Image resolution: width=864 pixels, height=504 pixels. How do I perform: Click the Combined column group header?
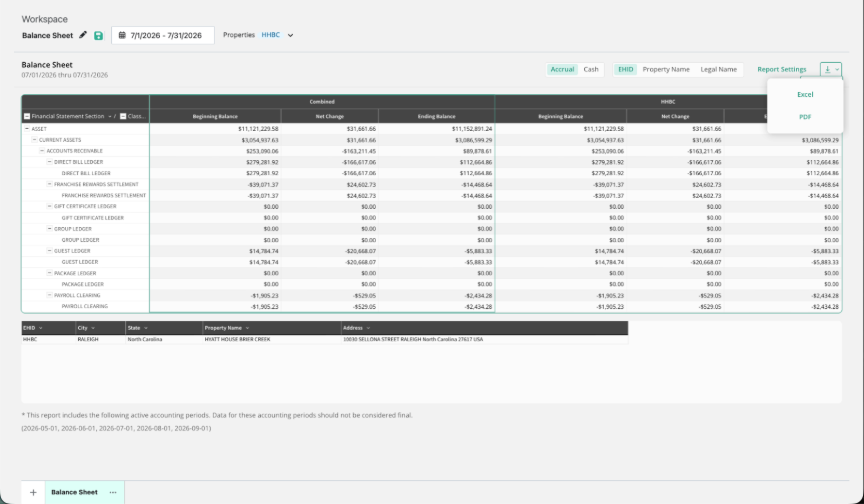coord(322,102)
